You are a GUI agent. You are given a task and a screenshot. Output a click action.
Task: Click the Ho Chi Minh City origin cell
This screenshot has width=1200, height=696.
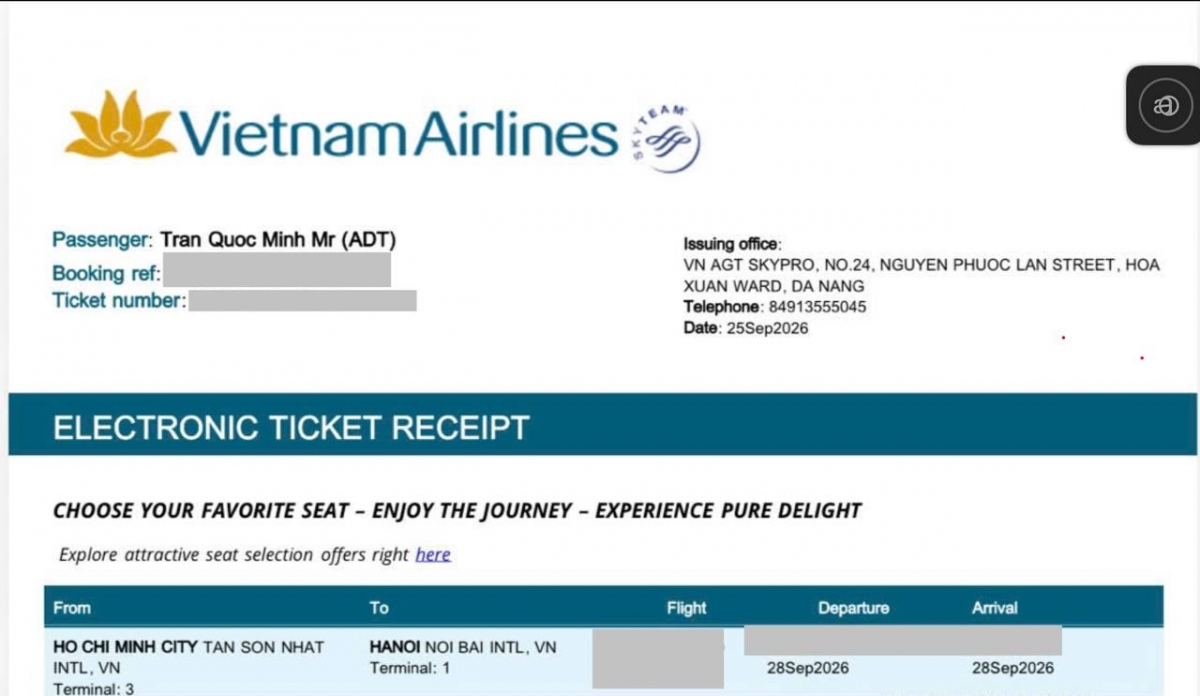pos(189,667)
